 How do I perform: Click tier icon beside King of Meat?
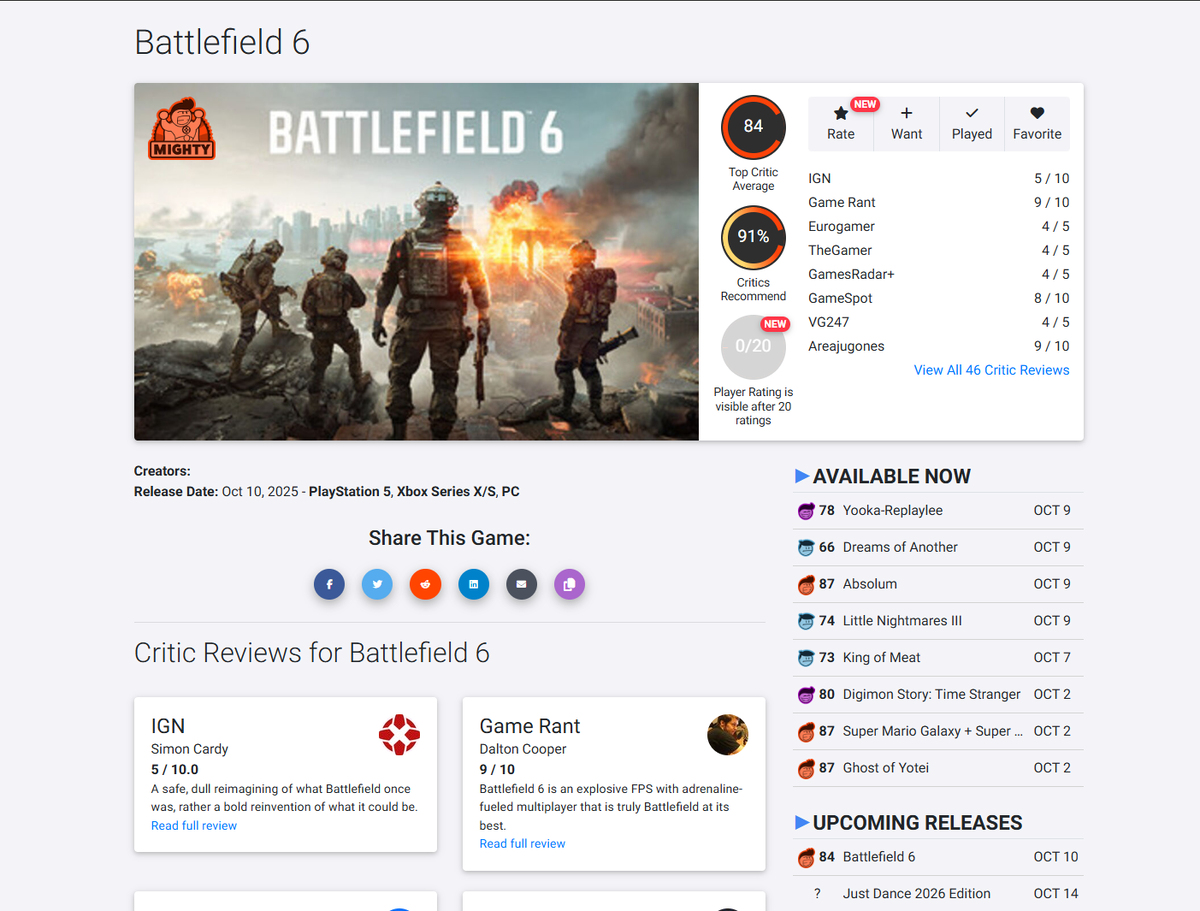pos(806,658)
